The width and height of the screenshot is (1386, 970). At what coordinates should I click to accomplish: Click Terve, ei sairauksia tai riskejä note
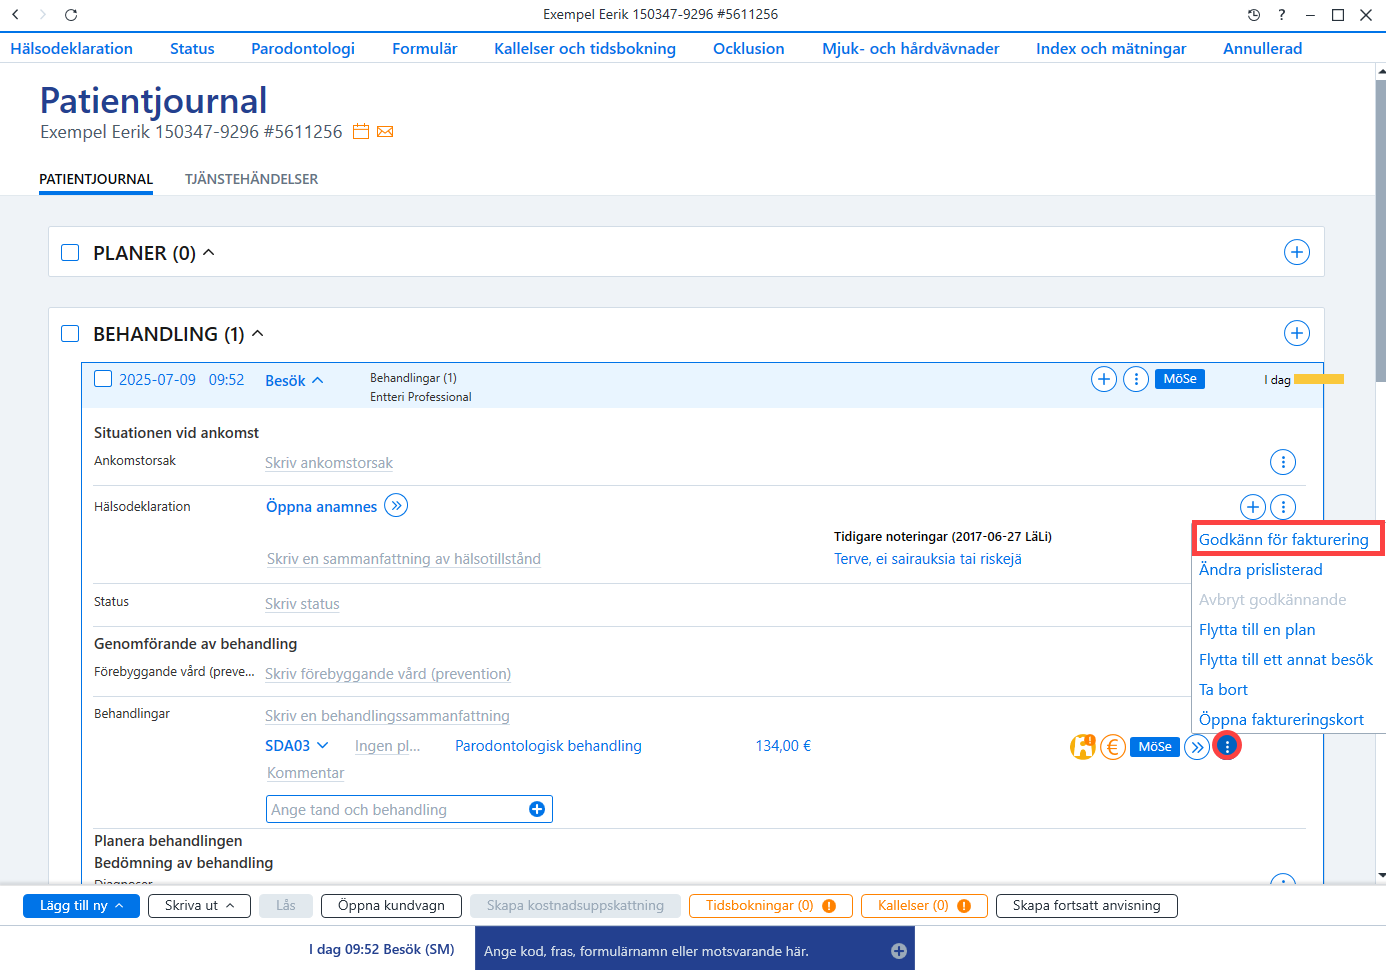[928, 559]
